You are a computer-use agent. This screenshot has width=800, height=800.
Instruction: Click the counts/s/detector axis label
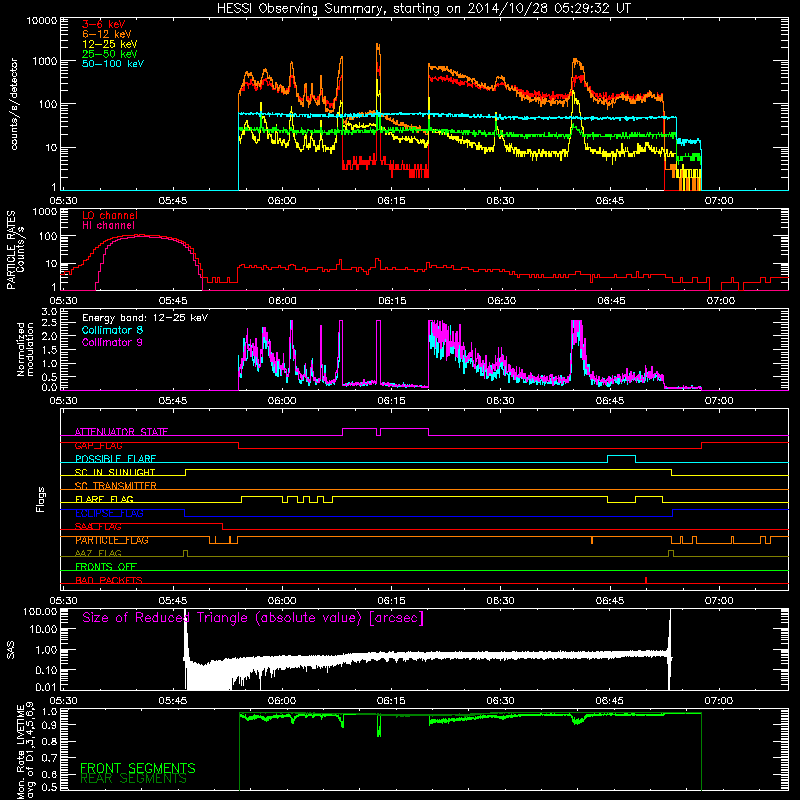[x=14, y=104]
